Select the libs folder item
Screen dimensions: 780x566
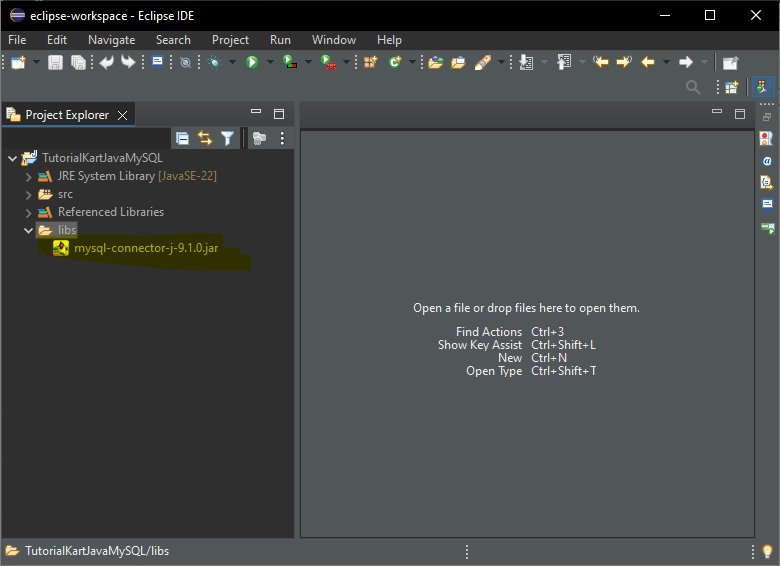coord(57,230)
